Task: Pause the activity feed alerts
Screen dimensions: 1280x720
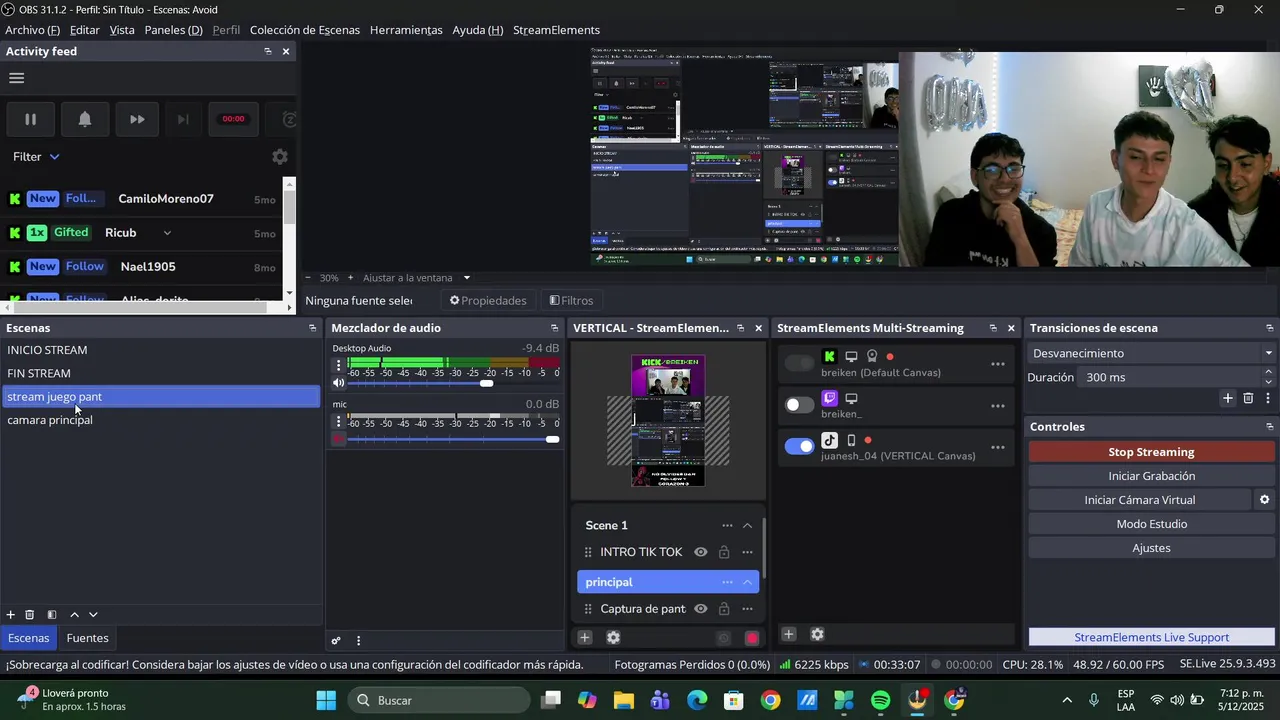Action: point(30,119)
